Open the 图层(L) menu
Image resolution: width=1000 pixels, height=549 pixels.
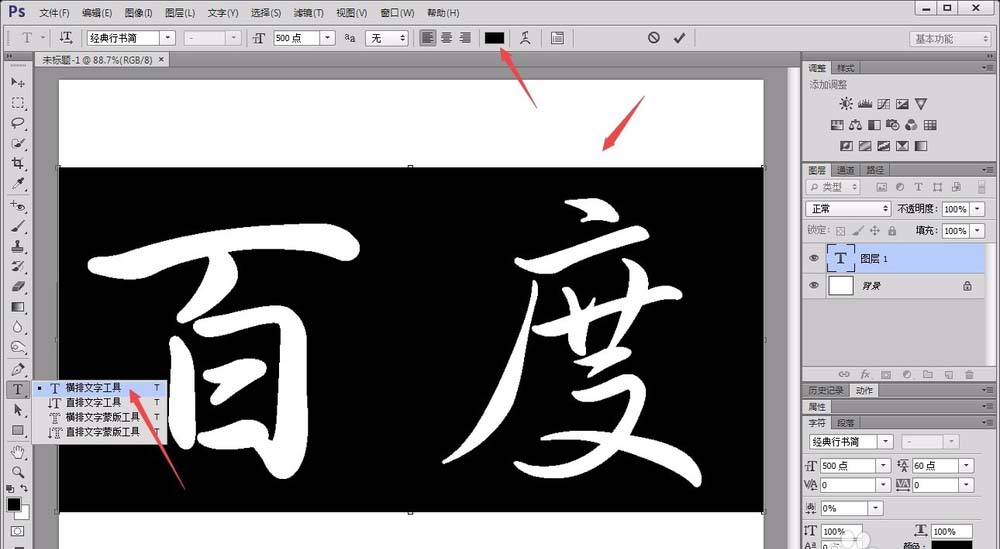[180, 13]
